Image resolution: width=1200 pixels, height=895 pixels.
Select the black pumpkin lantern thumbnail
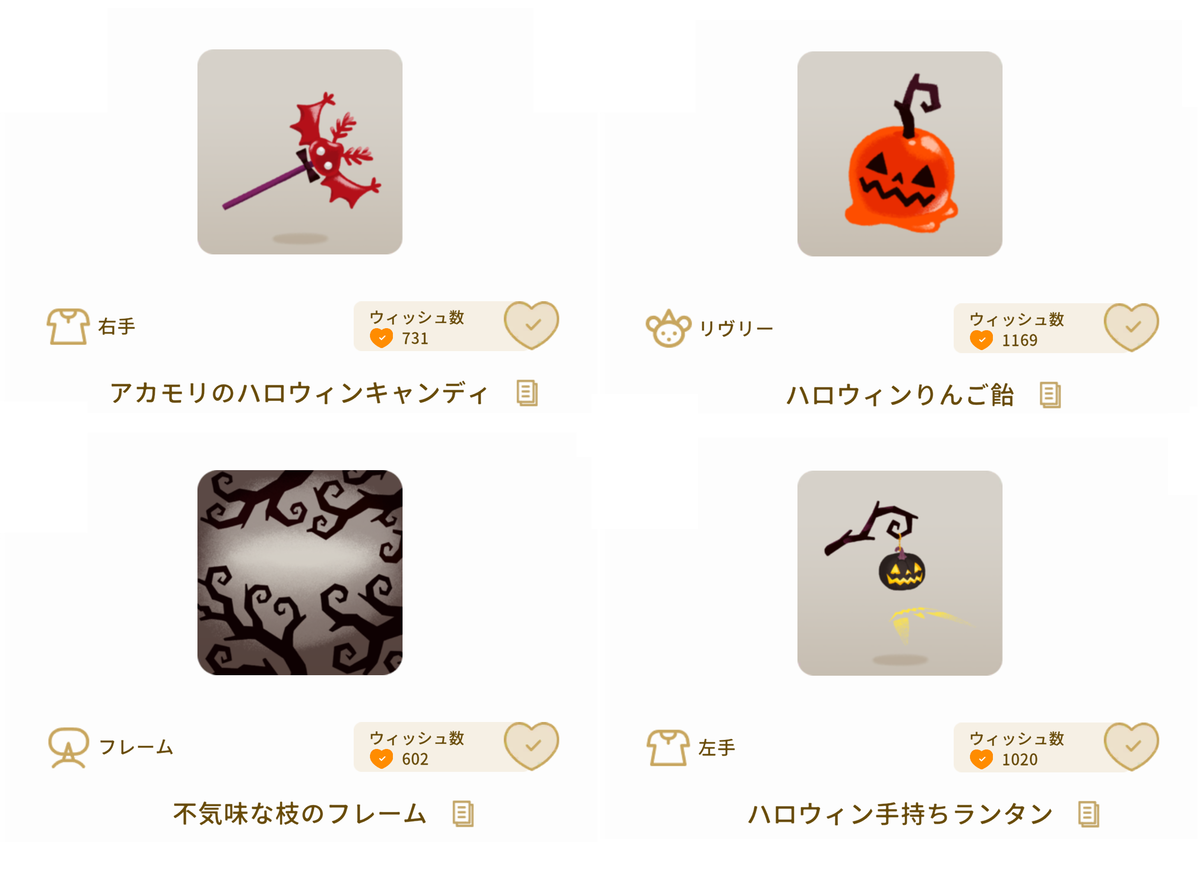click(900, 573)
